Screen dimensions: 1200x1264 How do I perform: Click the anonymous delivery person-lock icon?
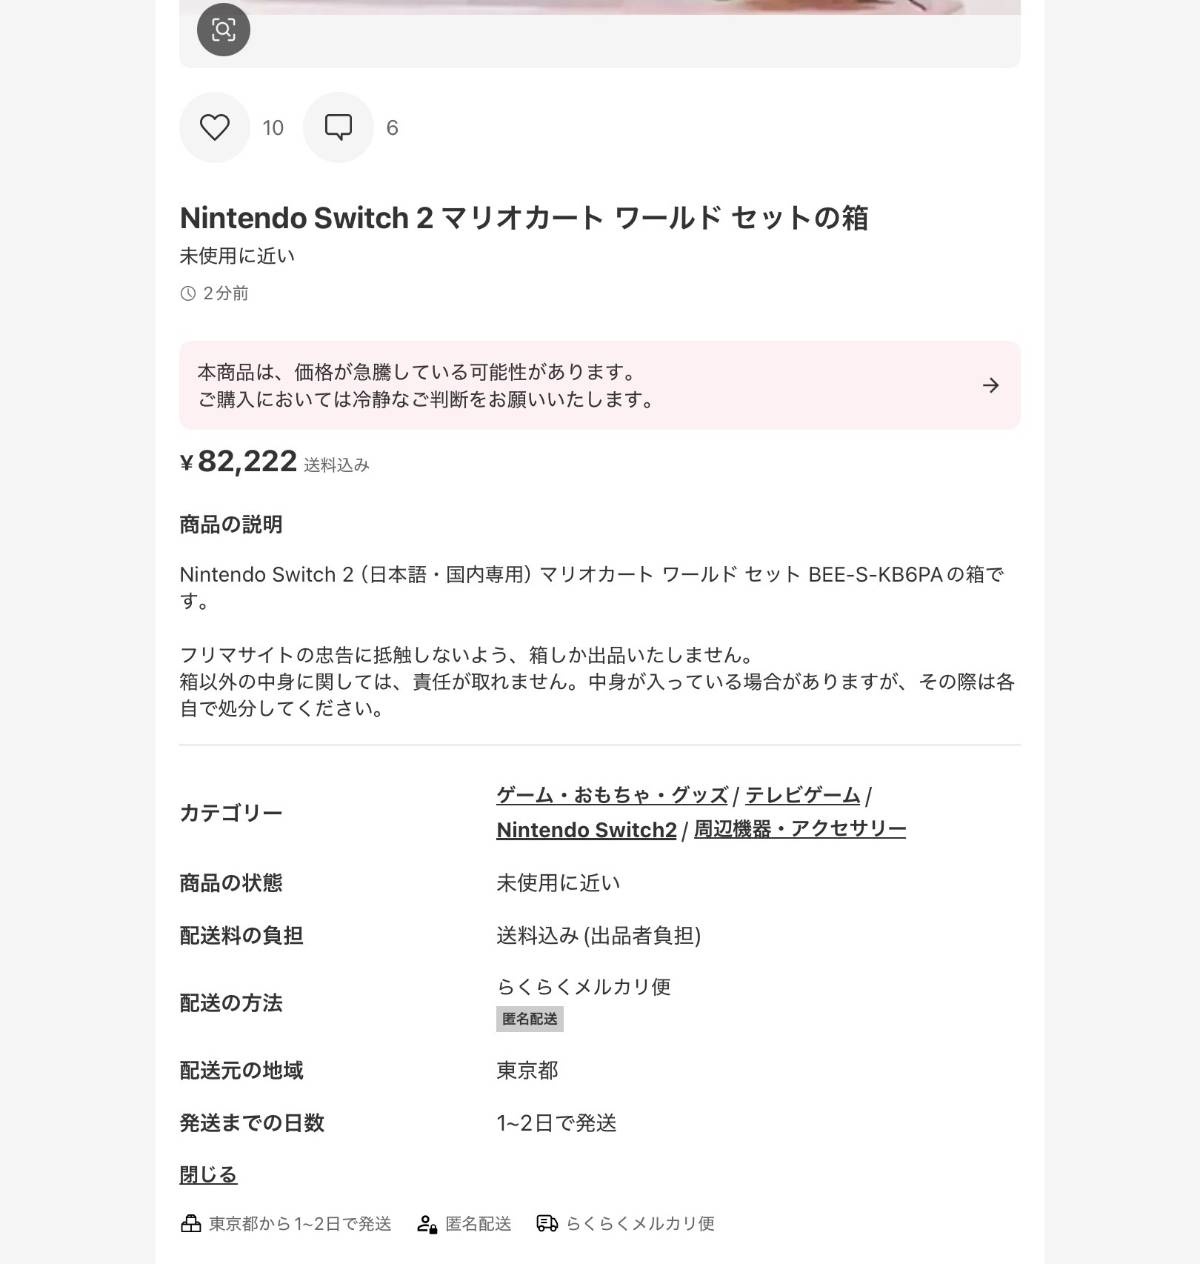pyautogui.click(x=427, y=1223)
